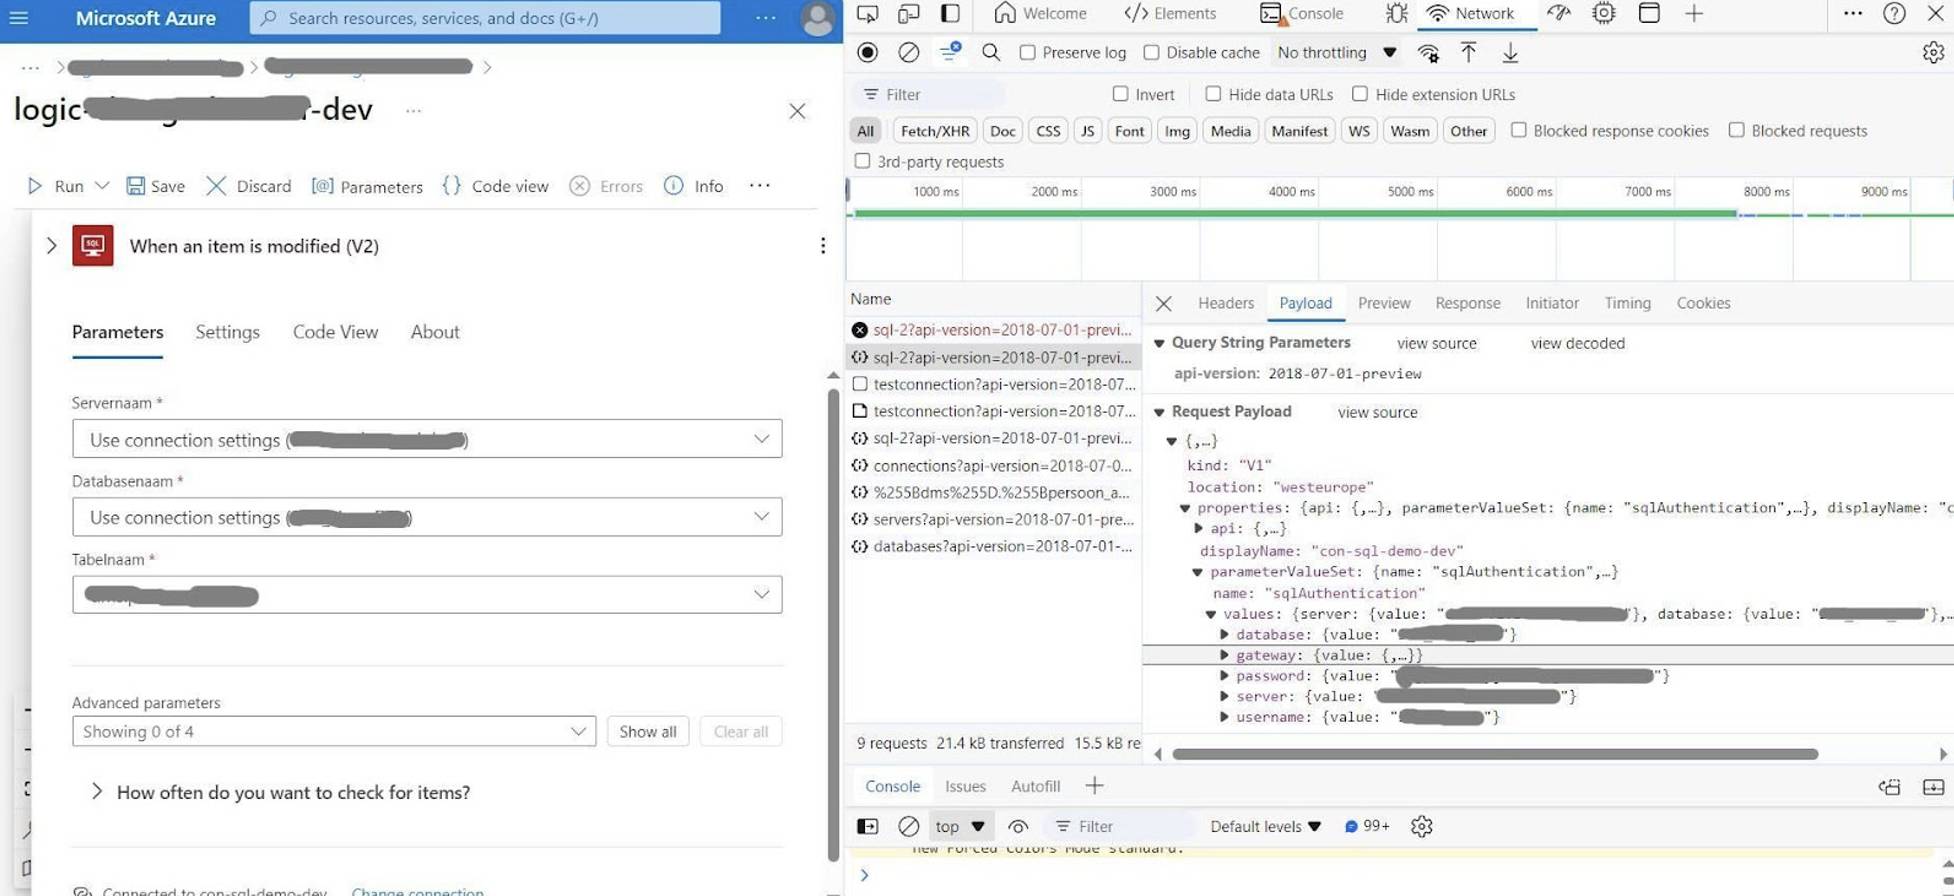
Task: Open the trigger's vertical ellipsis menu
Action: (822, 245)
